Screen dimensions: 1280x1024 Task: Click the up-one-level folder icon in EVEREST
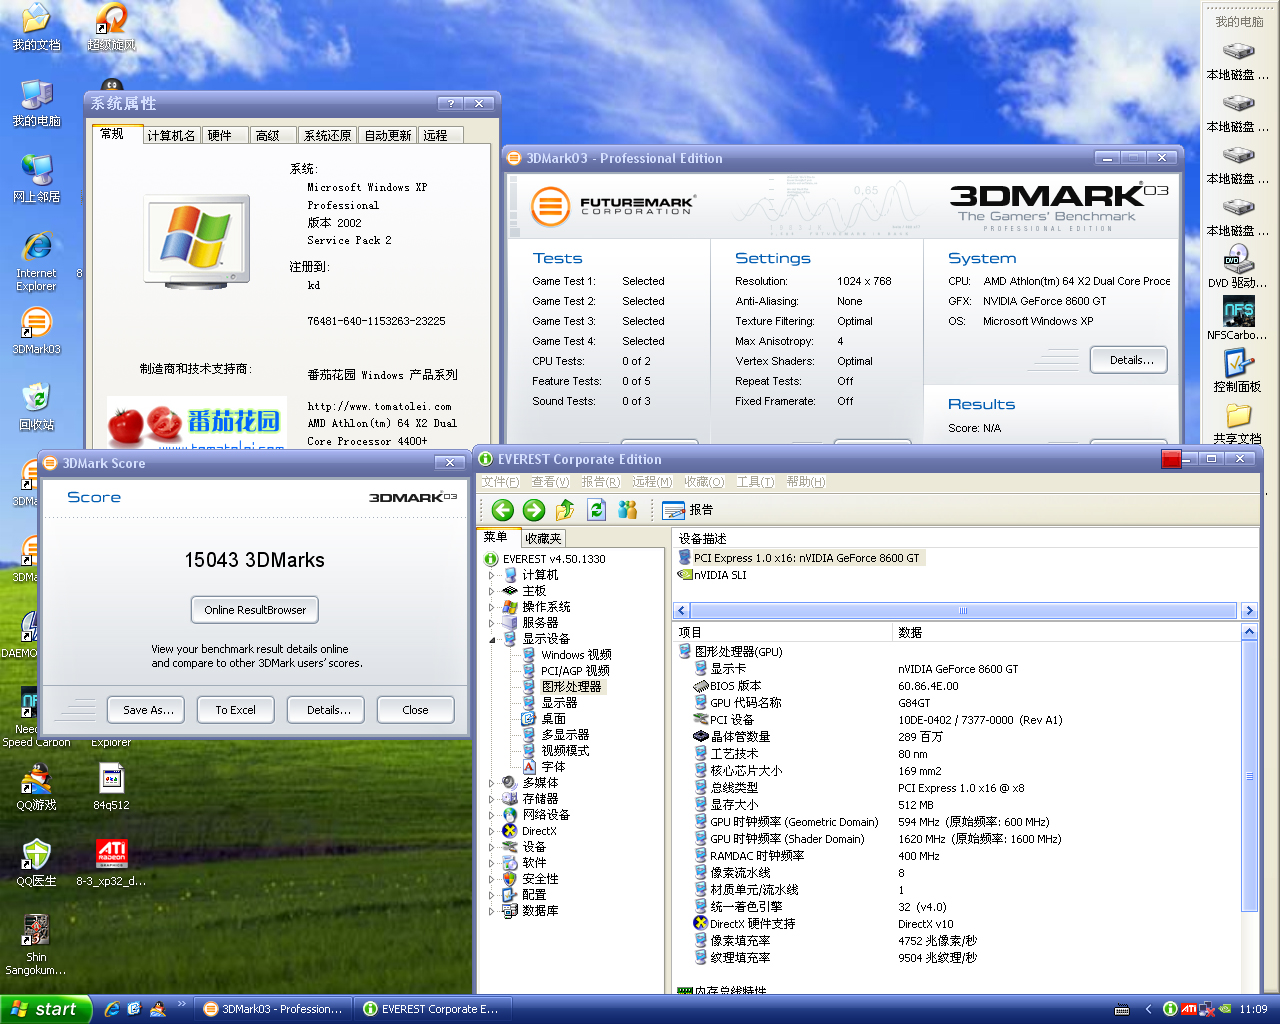[565, 510]
